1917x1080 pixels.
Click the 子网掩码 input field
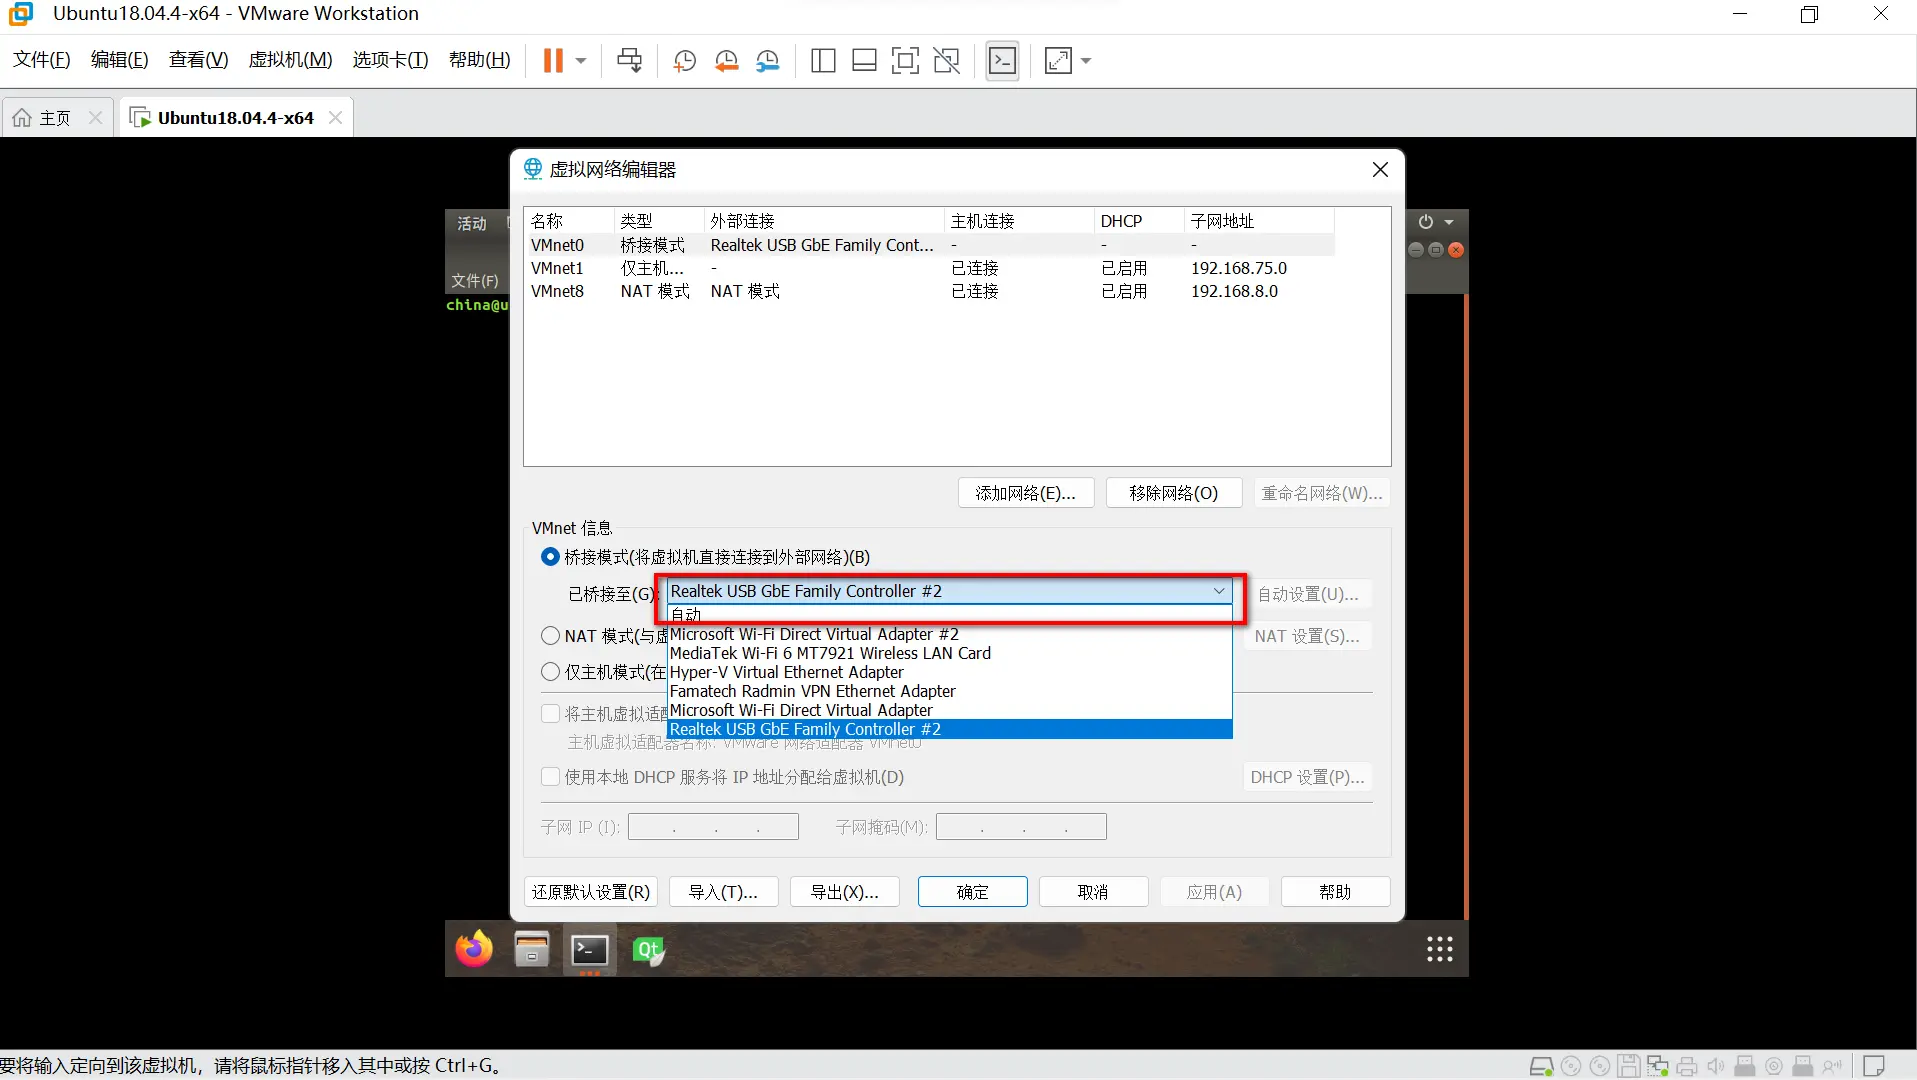(1021, 827)
